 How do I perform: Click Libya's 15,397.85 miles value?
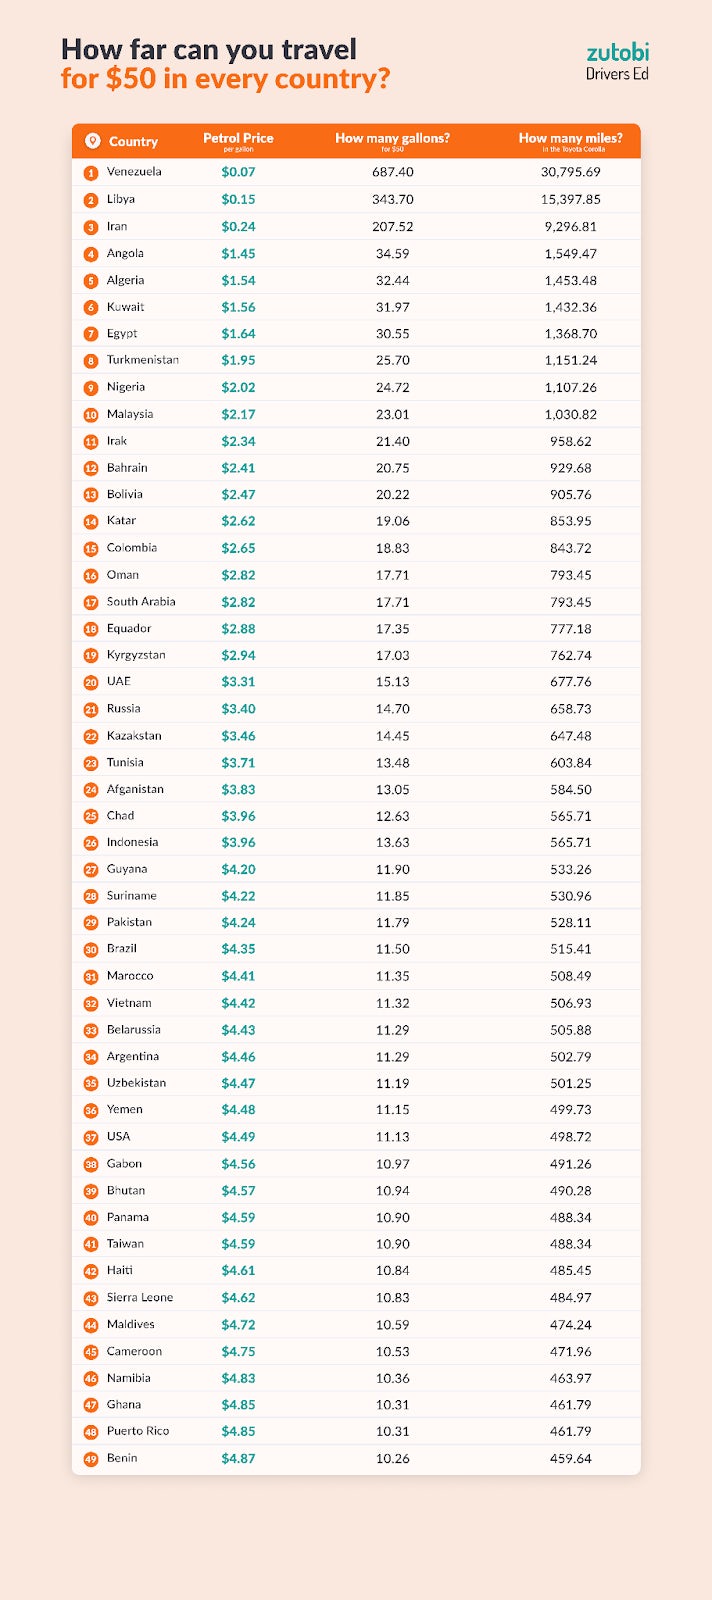tap(571, 199)
